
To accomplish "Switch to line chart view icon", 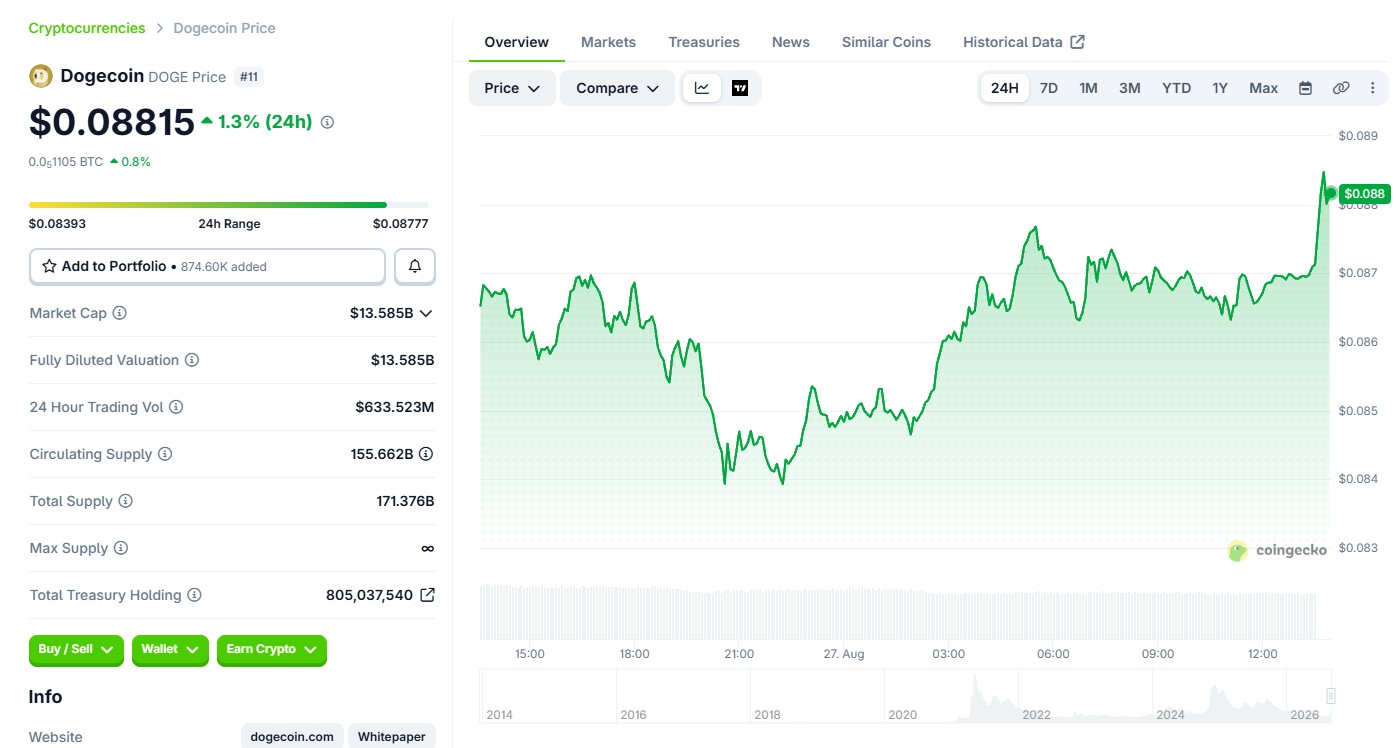I will 702,88.
